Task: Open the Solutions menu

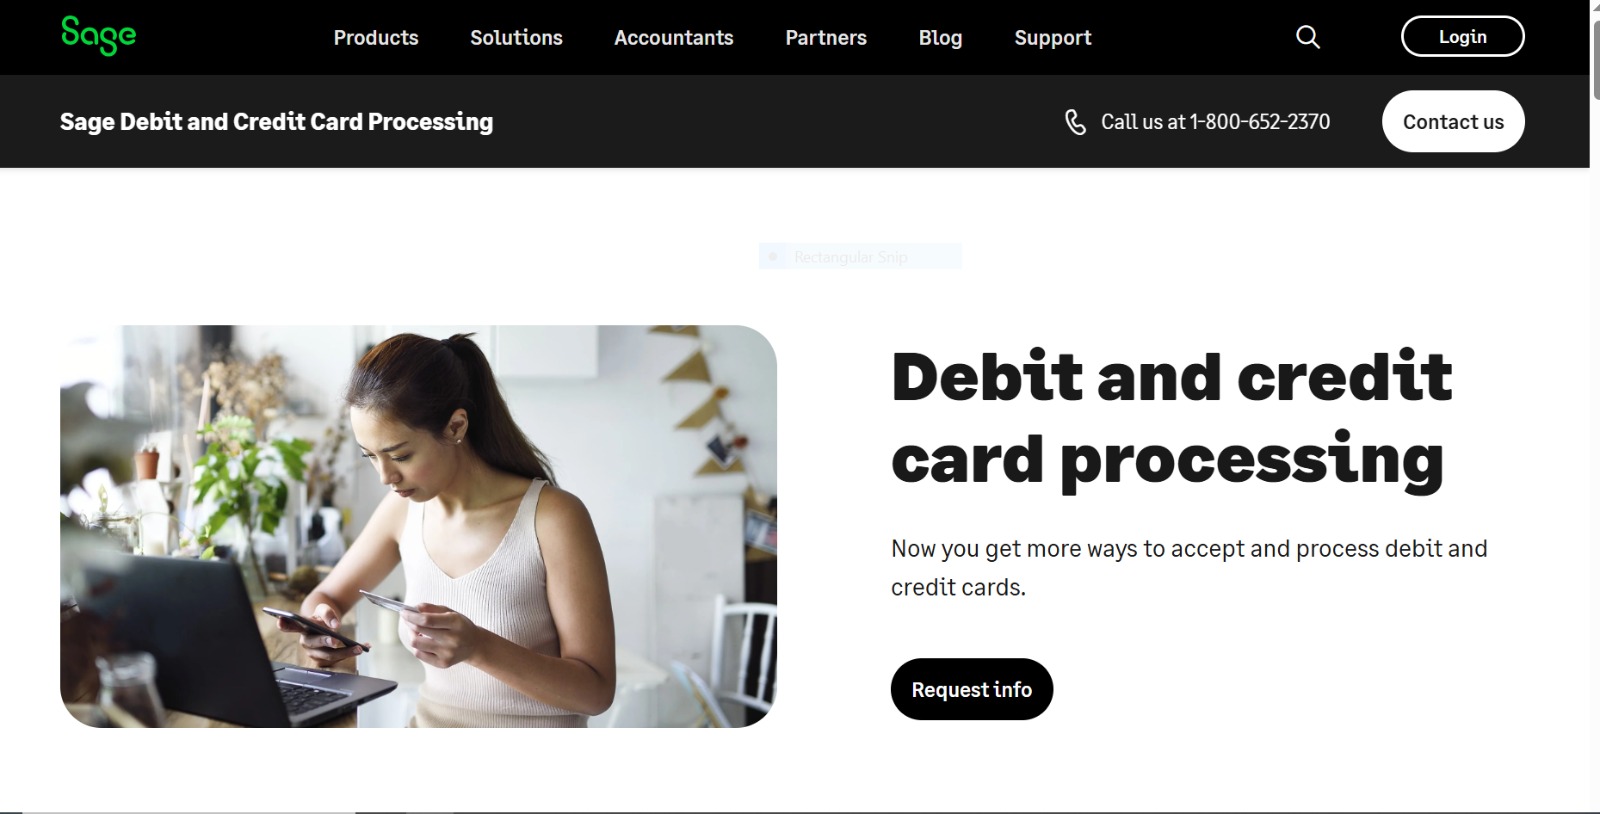Action: tap(516, 37)
